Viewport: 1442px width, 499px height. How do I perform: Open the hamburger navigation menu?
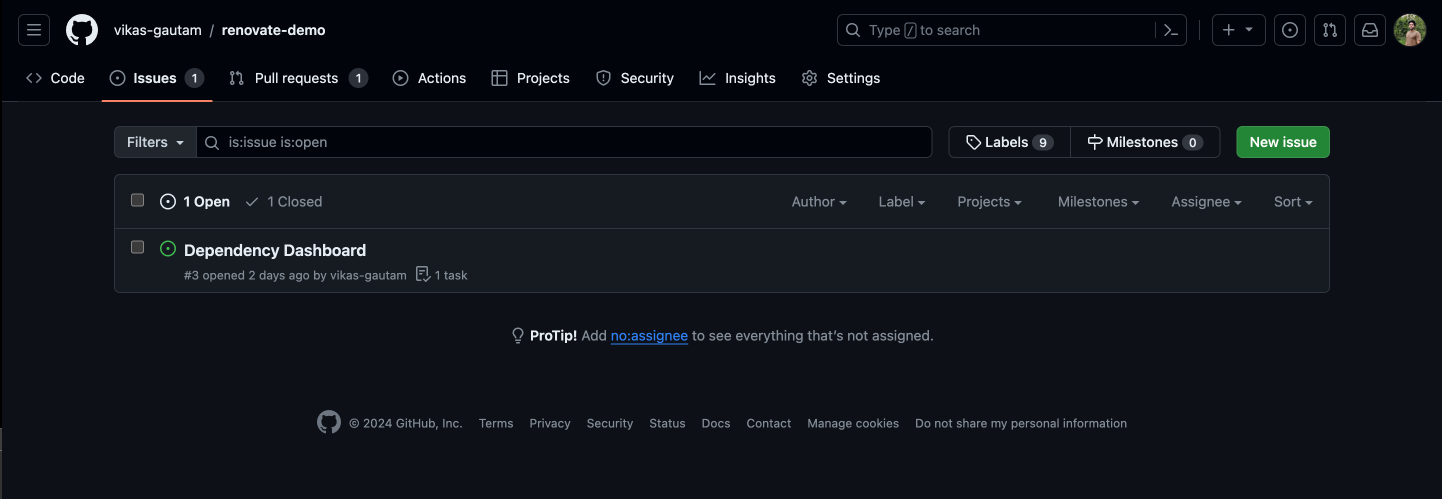(x=33, y=30)
